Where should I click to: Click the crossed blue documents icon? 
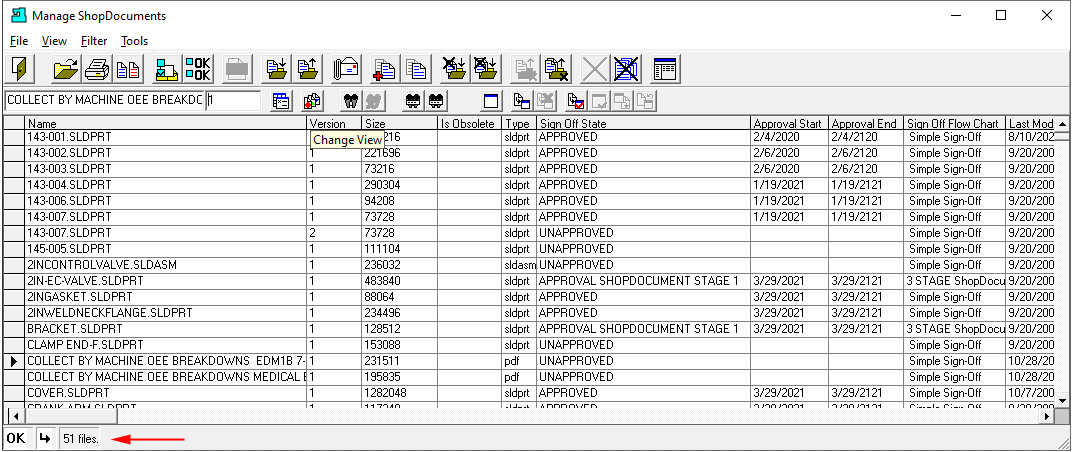[x=625, y=68]
